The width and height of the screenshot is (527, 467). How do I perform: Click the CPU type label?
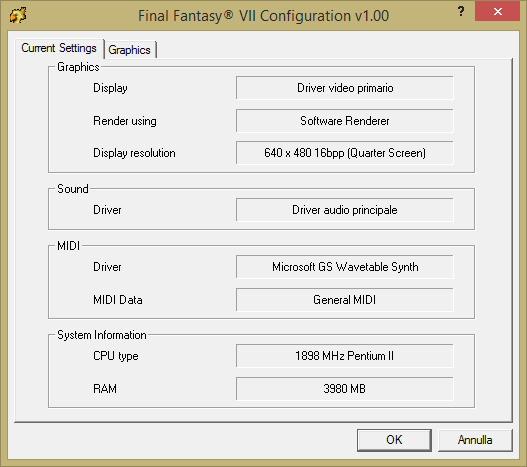pos(116,356)
